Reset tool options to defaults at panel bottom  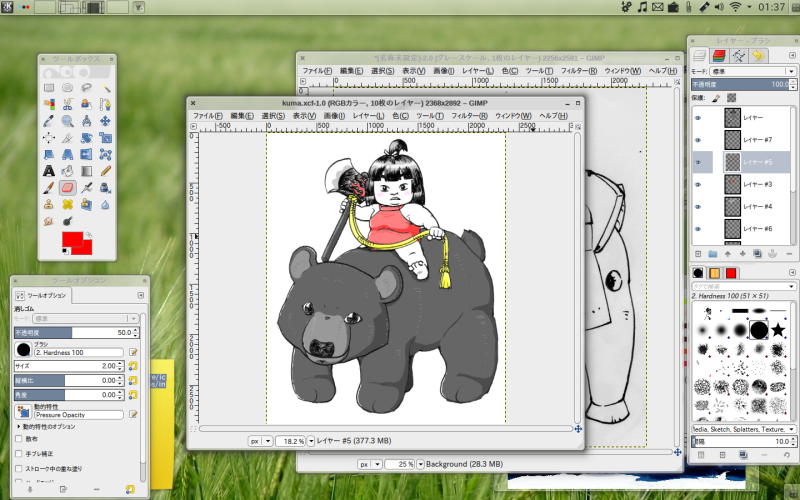tap(130, 489)
